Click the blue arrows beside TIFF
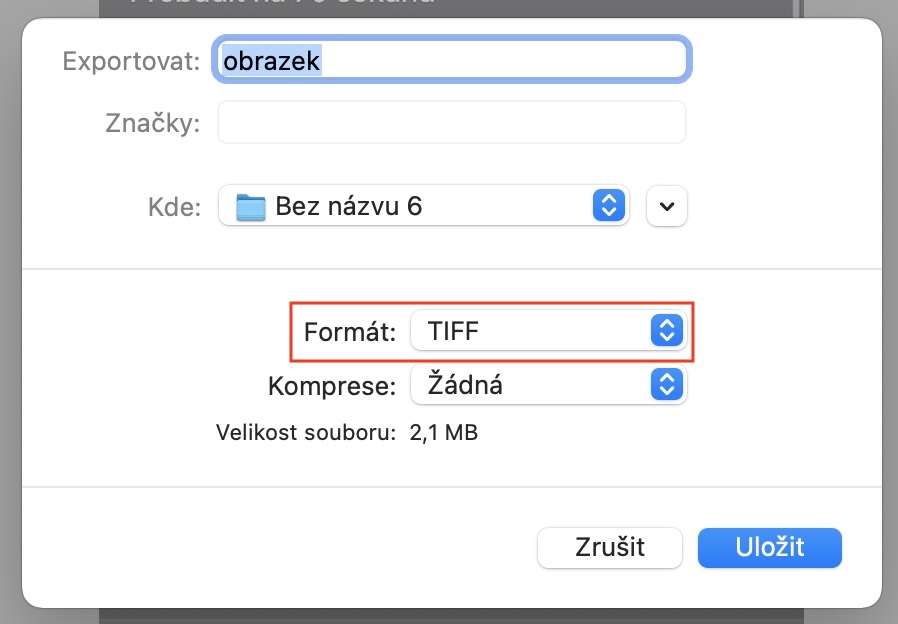This screenshot has height=624, width=898. coord(665,330)
